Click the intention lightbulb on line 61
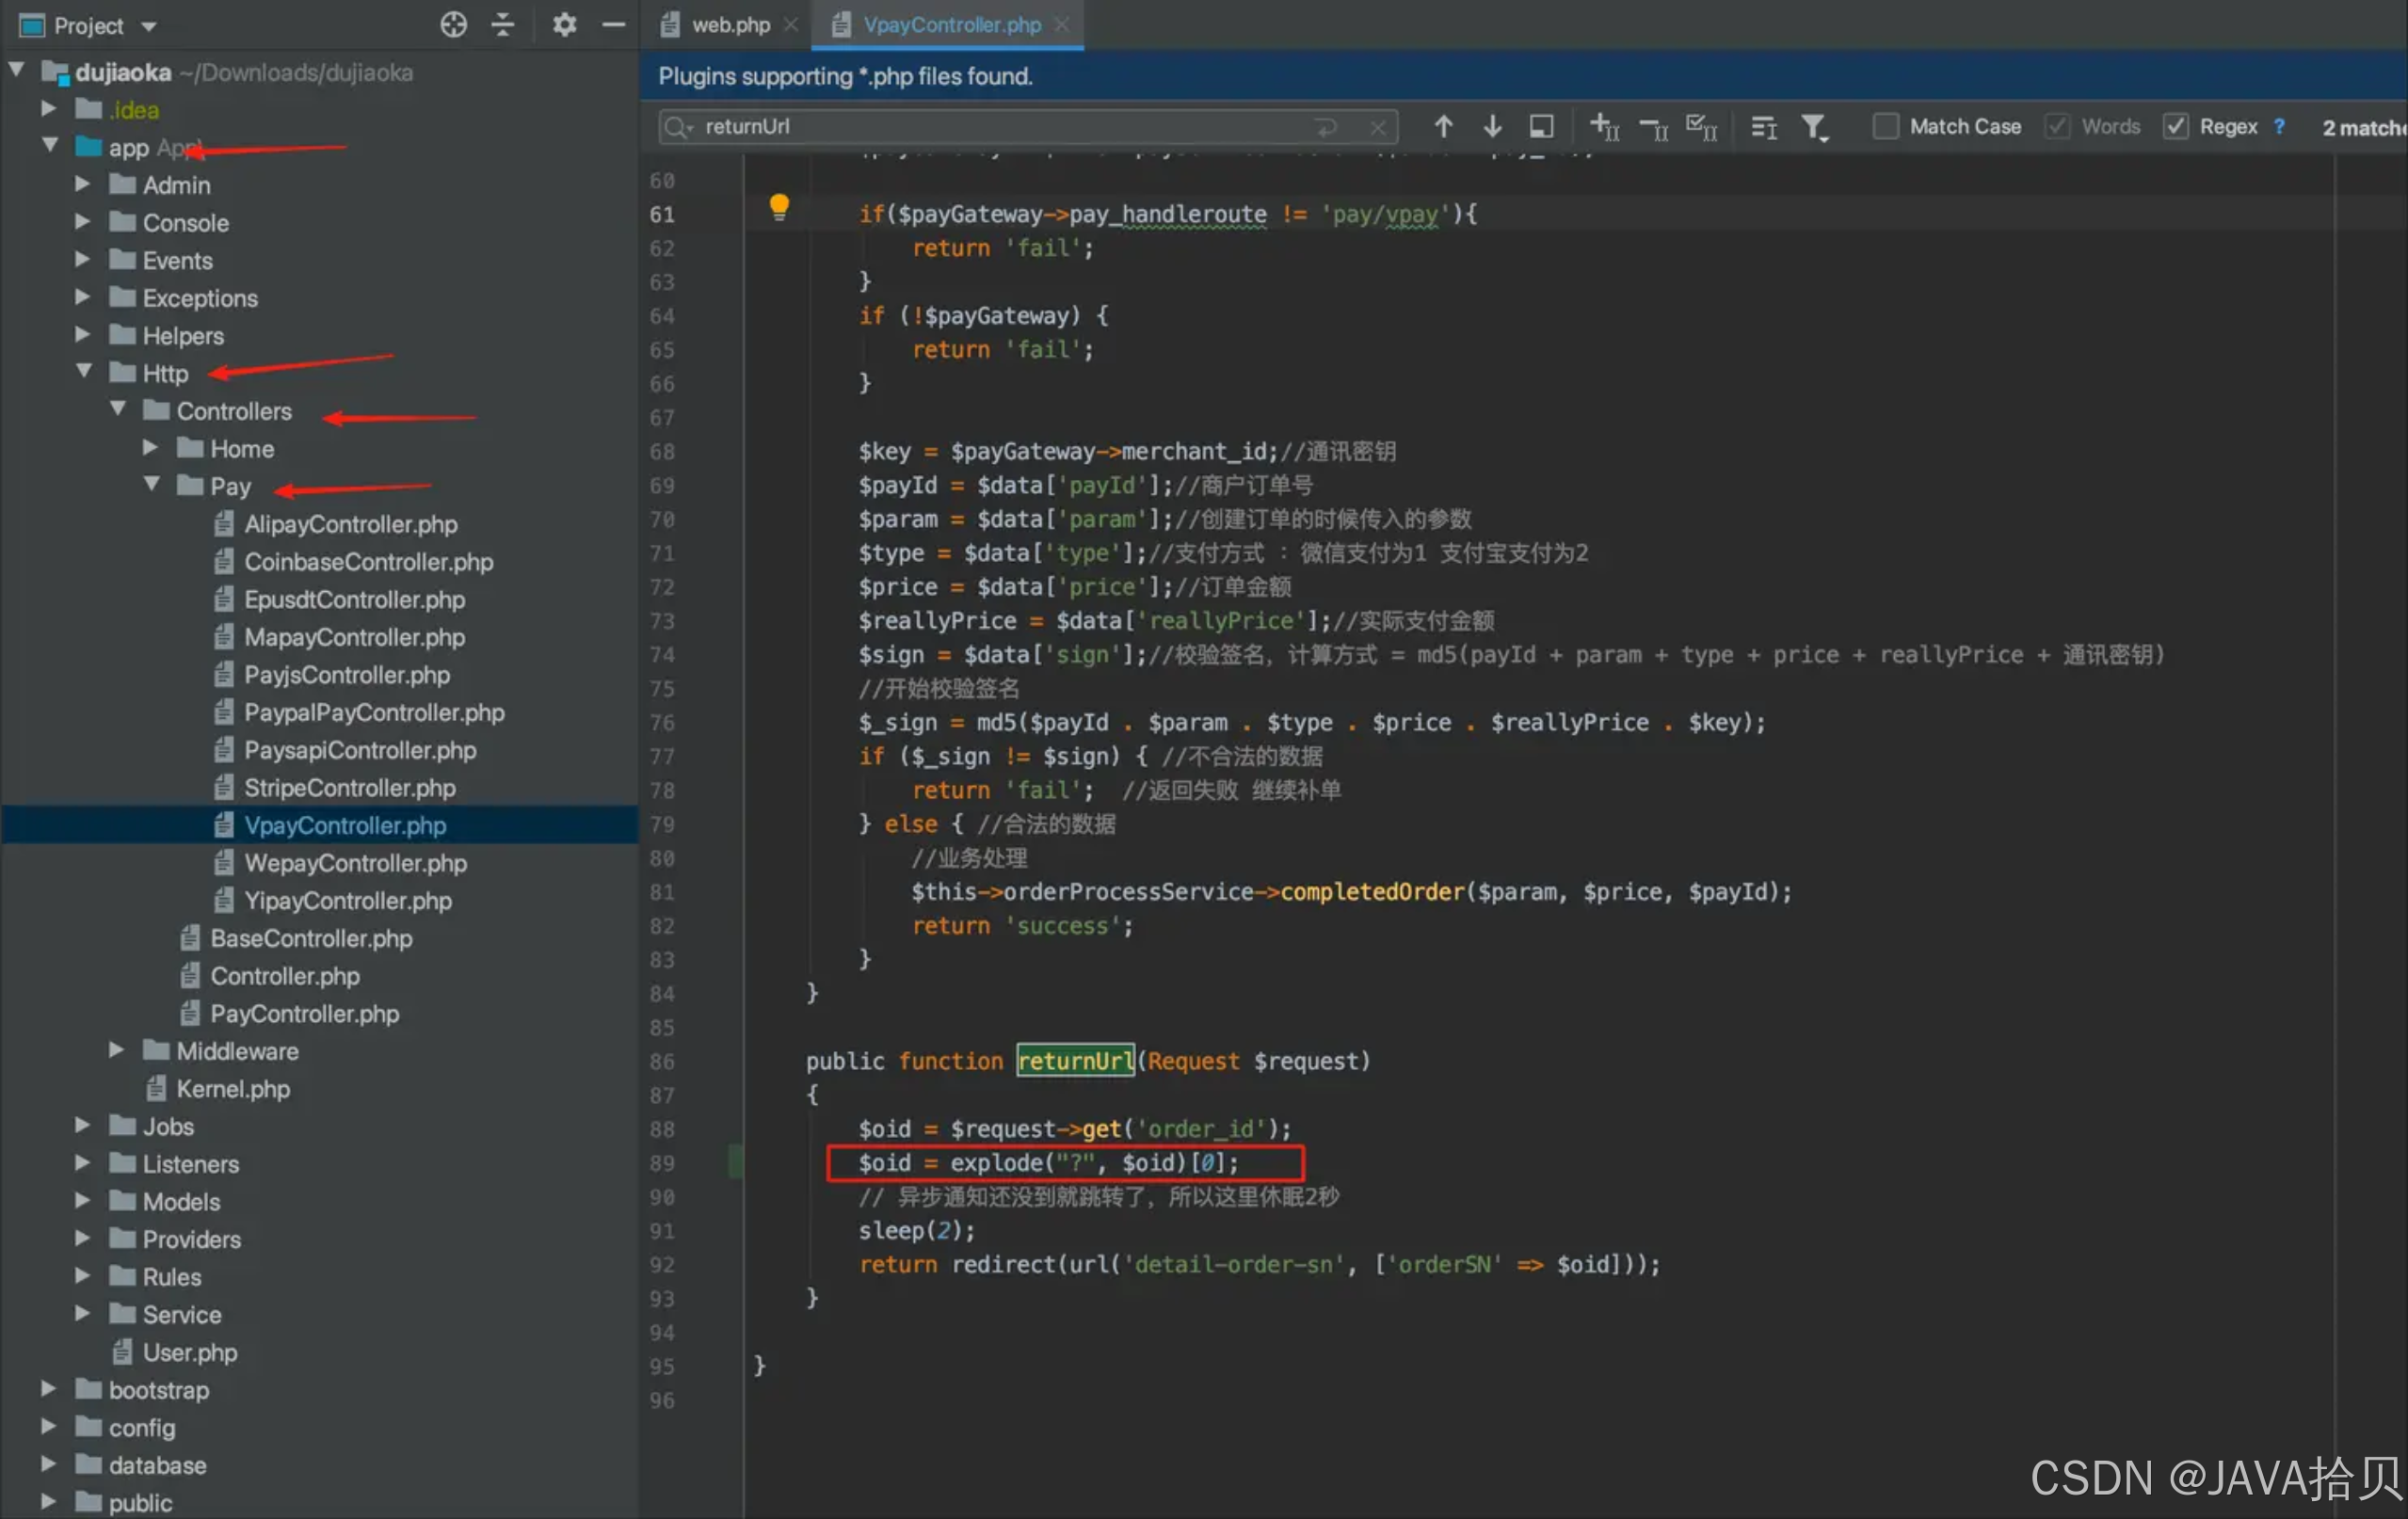This screenshot has height=1519, width=2408. [x=779, y=208]
